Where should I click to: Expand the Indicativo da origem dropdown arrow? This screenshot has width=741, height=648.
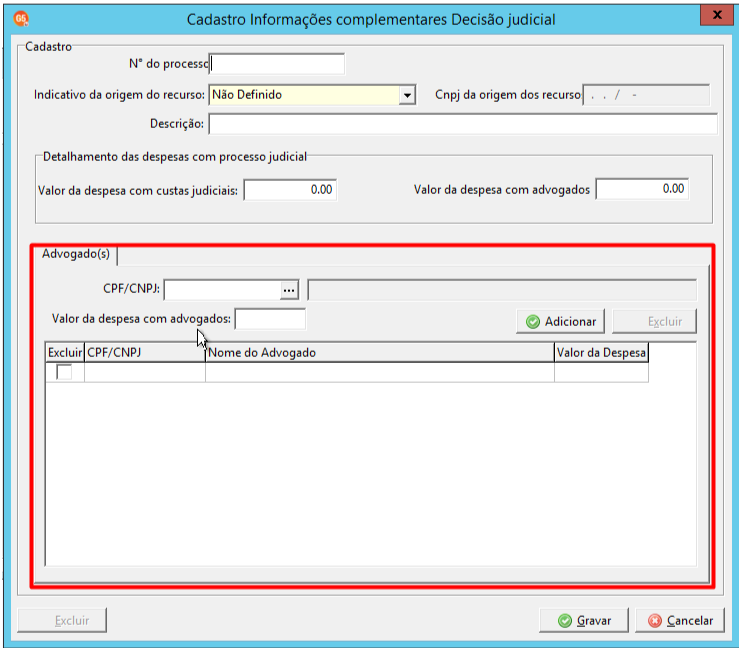click(x=407, y=95)
